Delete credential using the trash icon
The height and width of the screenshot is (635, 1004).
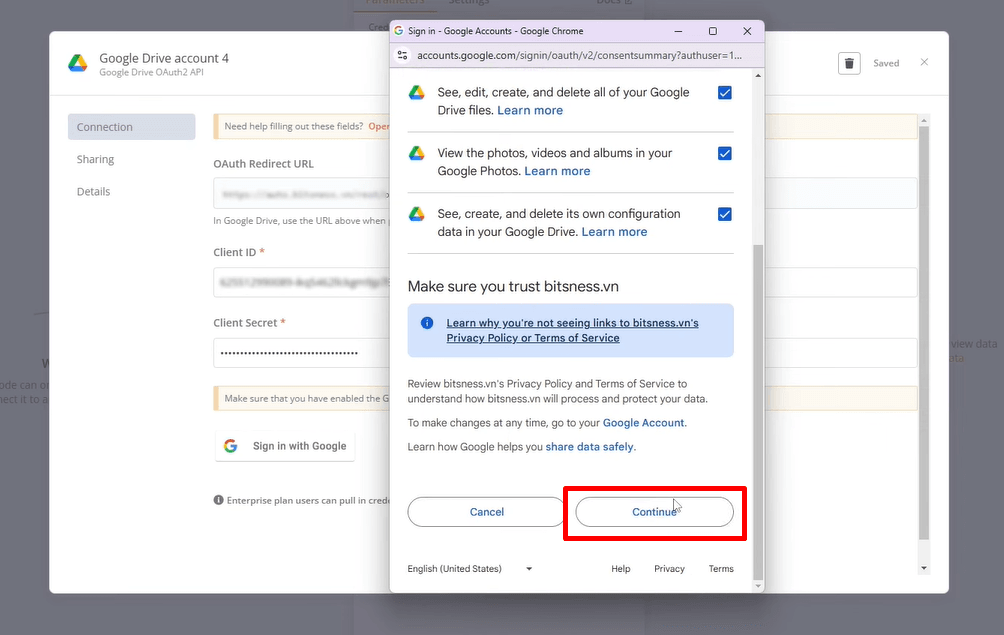coord(849,63)
